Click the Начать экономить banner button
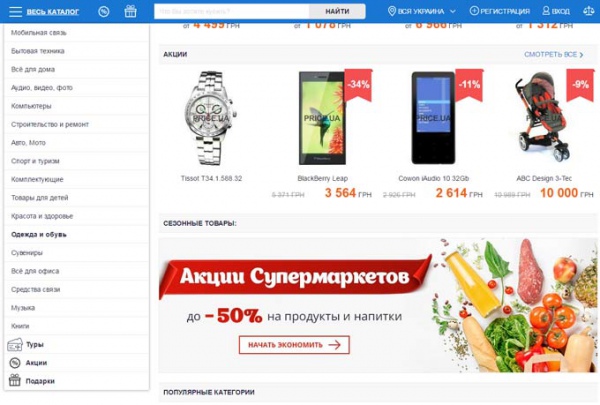Image resolution: width=600 pixels, height=405 pixels. [294, 345]
